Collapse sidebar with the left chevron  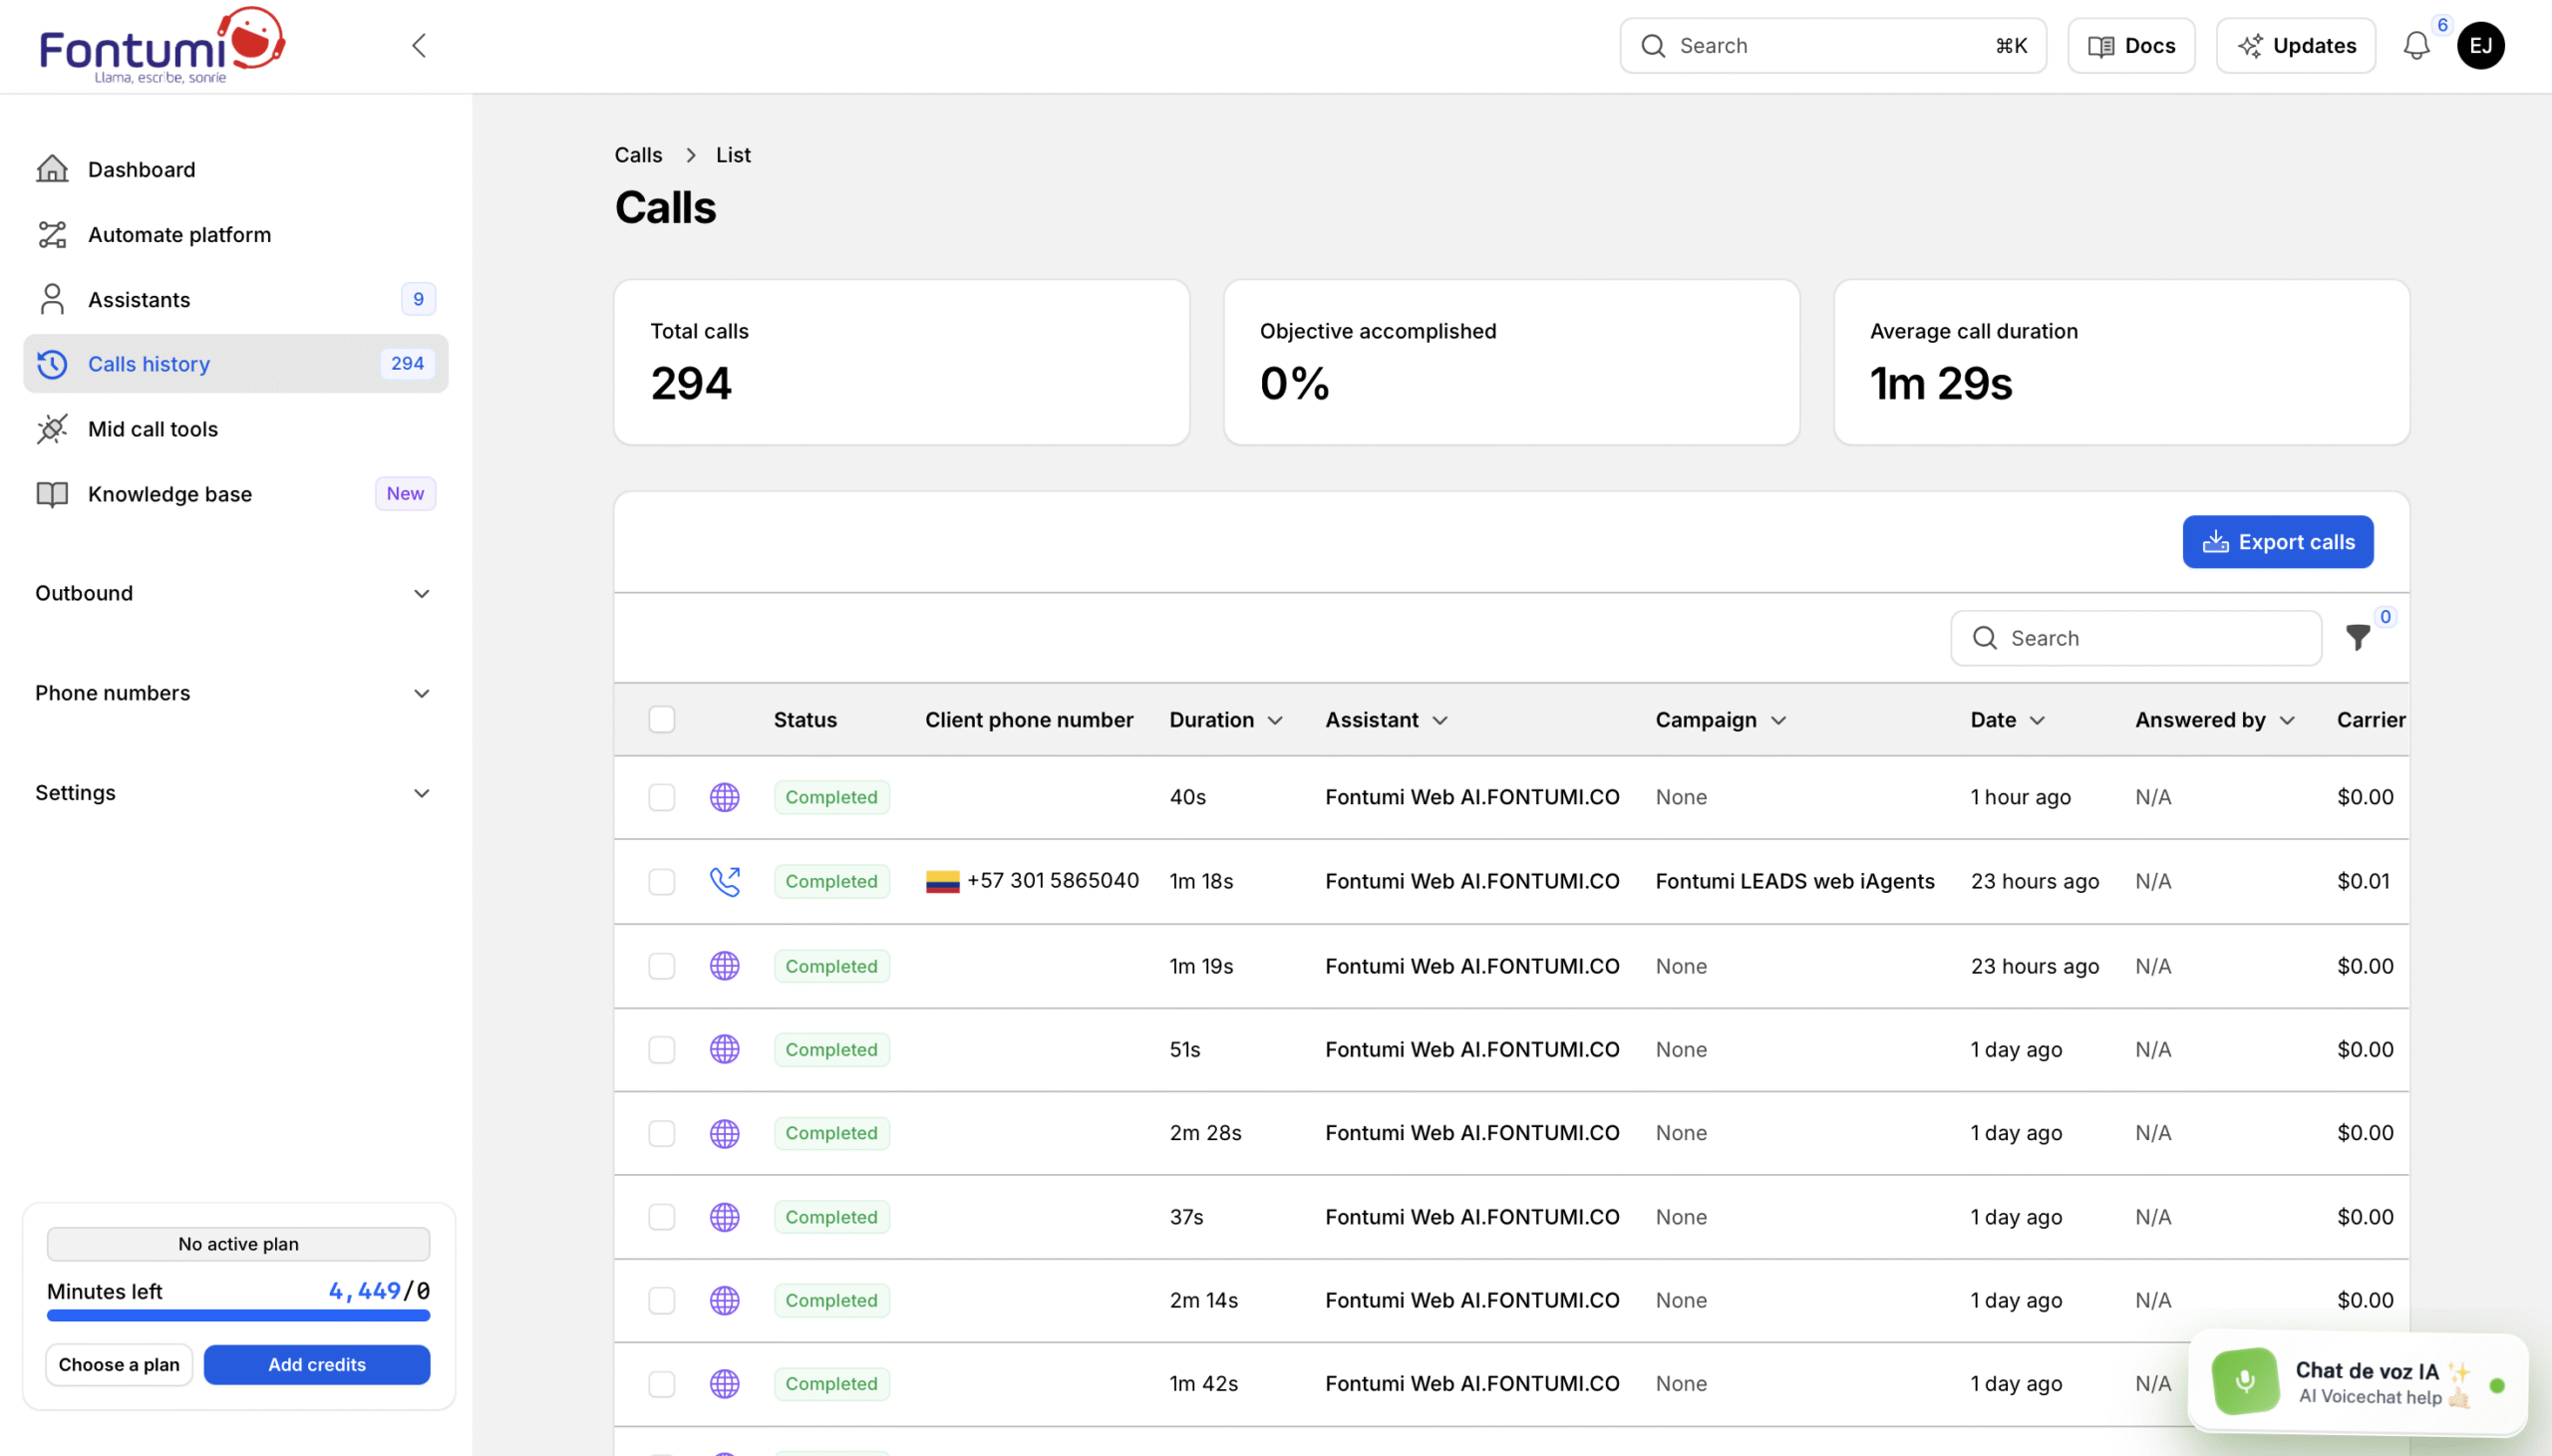tap(419, 46)
